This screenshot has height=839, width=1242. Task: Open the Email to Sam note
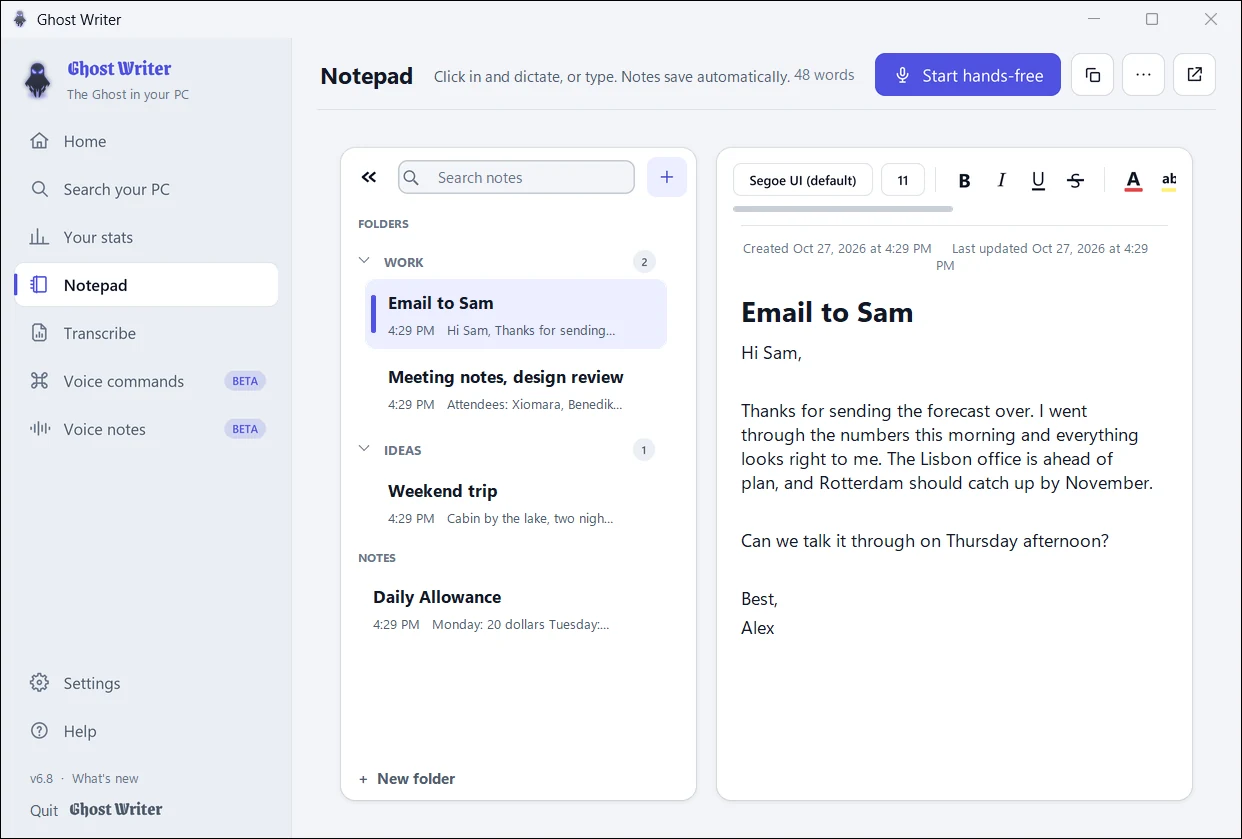[516, 314]
